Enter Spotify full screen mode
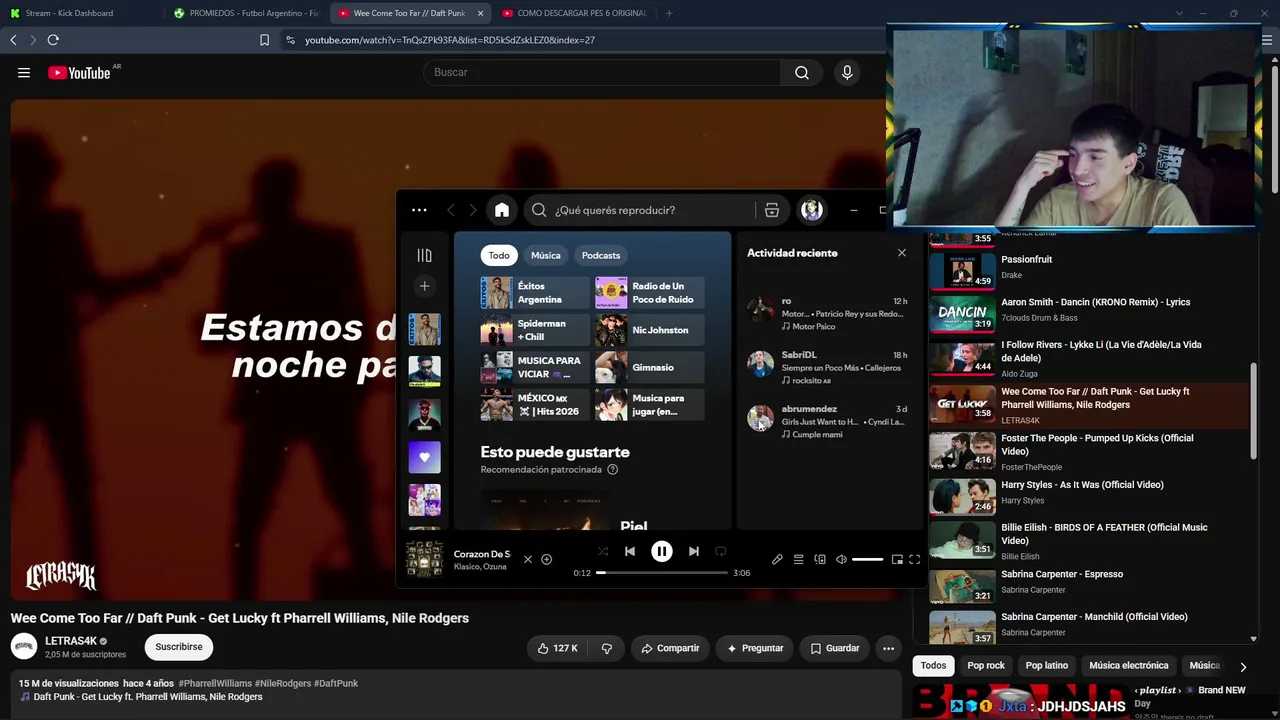 (914, 560)
